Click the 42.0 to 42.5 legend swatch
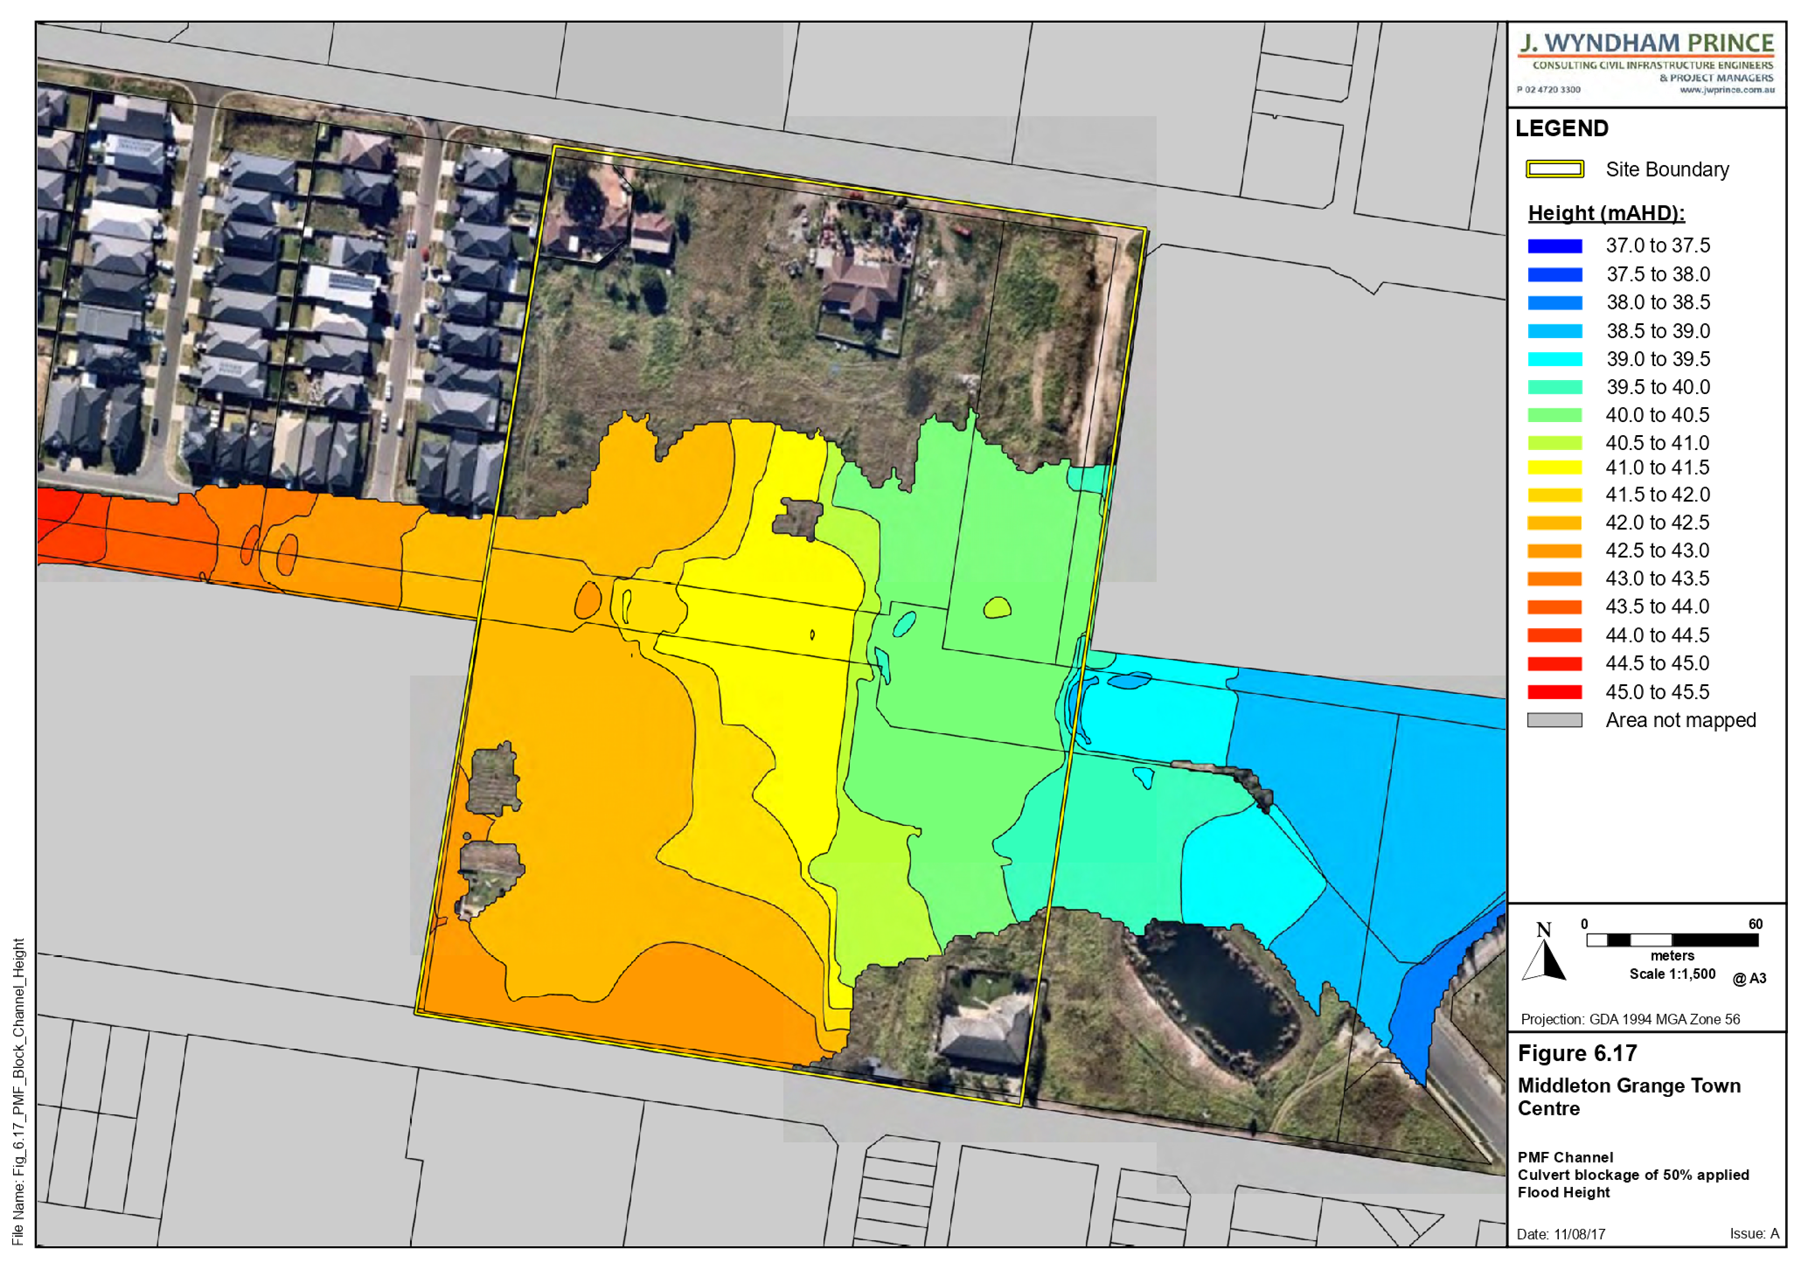Screen dimensions: 1808x1278 pos(1554,523)
